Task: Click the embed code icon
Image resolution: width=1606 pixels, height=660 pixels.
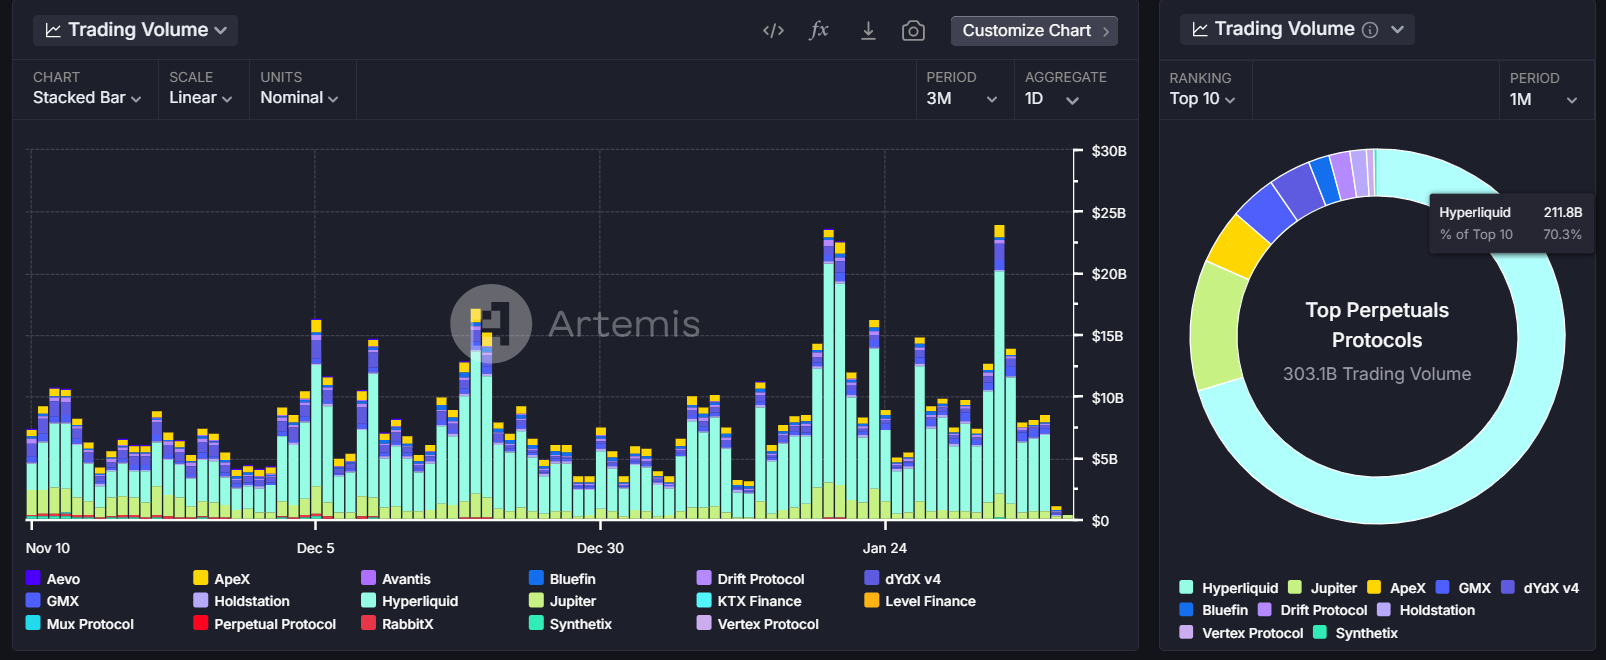Action: (773, 31)
